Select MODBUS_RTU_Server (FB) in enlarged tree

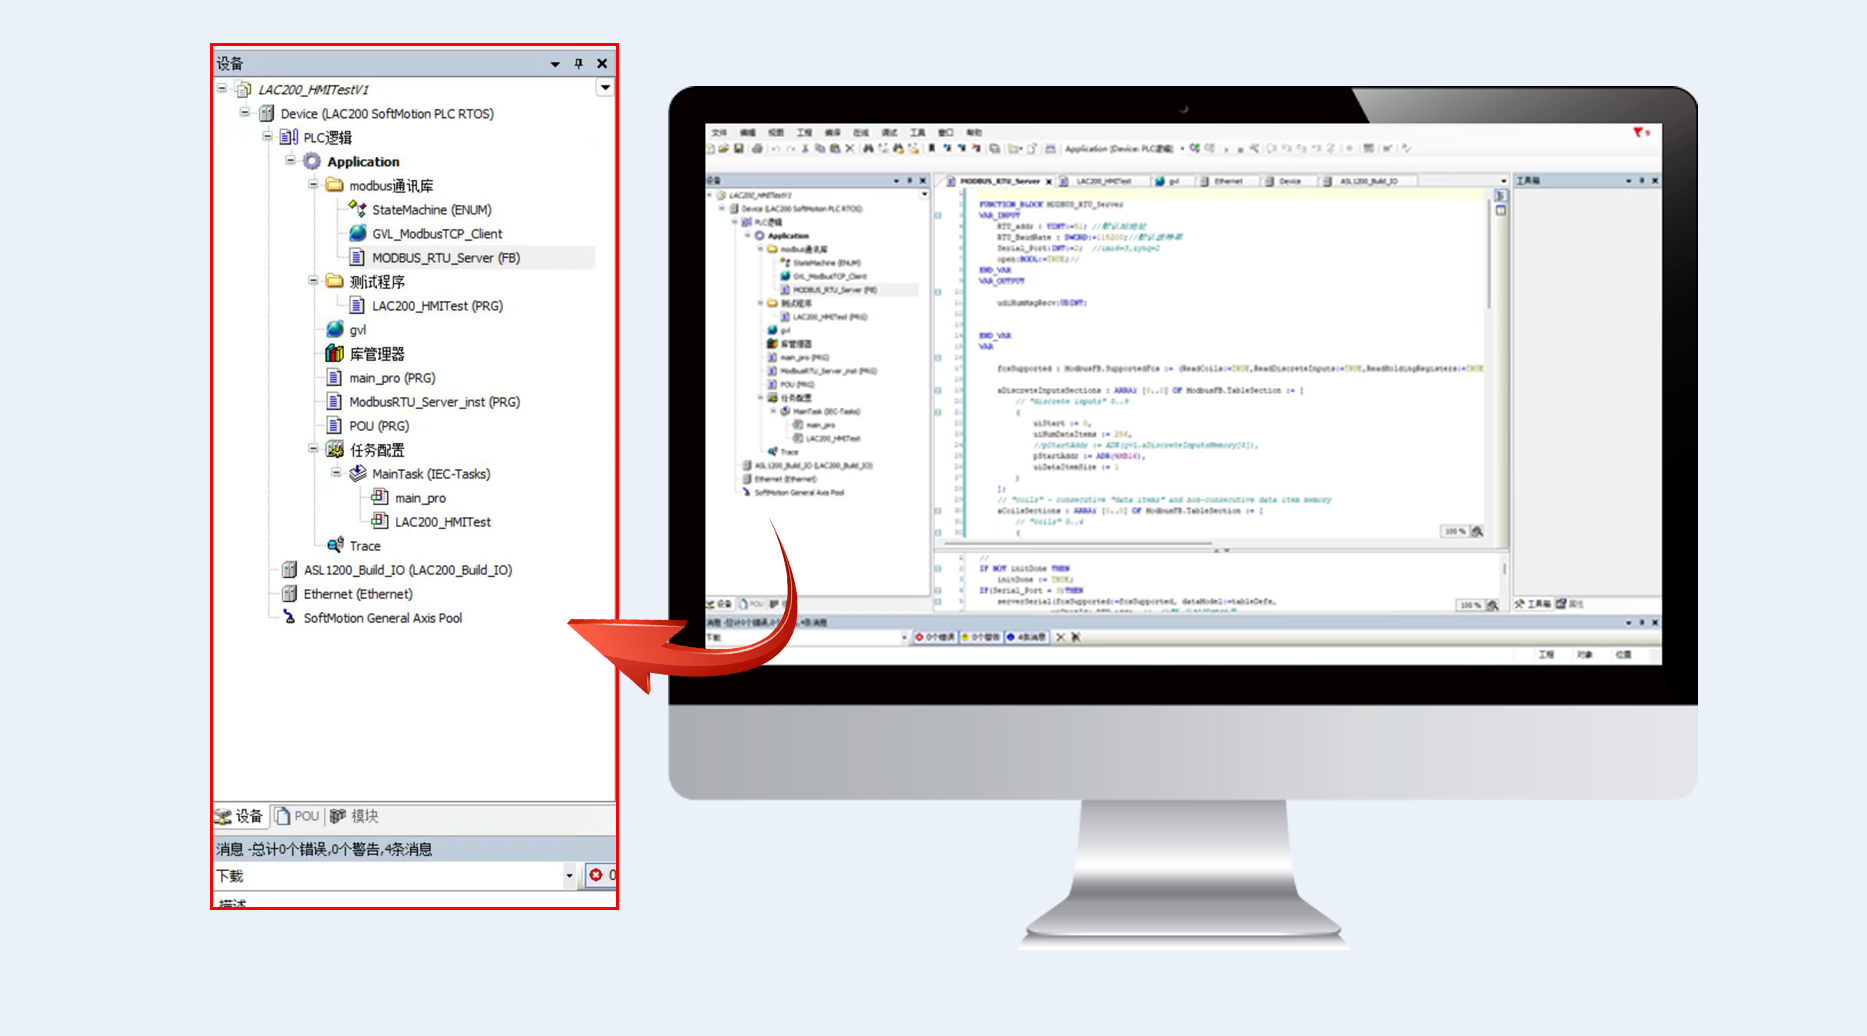pyautogui.click(x=445, y=258)
